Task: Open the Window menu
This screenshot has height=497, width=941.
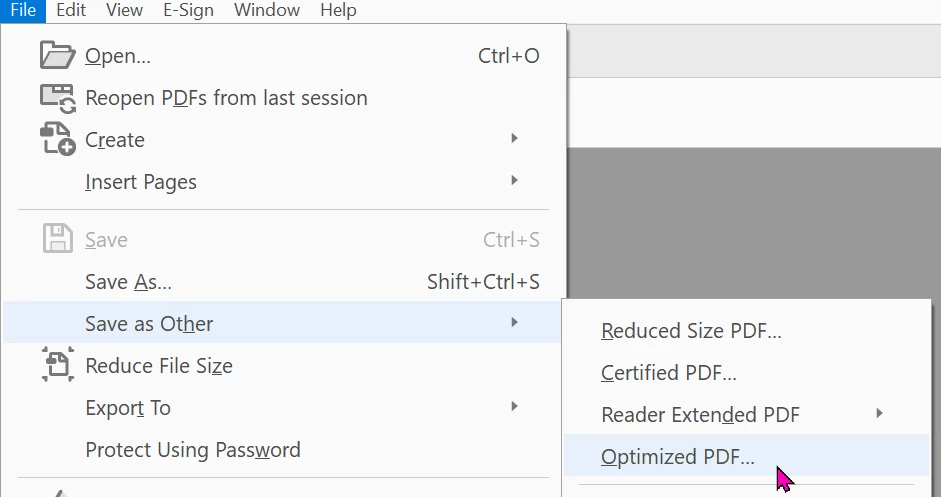Action: (267, 11)
